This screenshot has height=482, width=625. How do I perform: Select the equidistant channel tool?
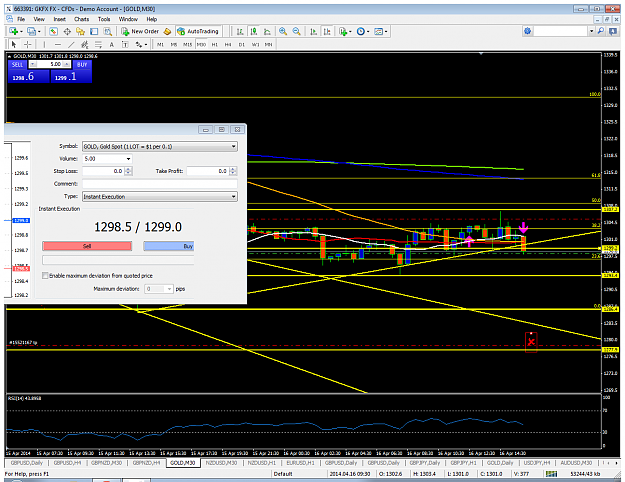[84, 44]
